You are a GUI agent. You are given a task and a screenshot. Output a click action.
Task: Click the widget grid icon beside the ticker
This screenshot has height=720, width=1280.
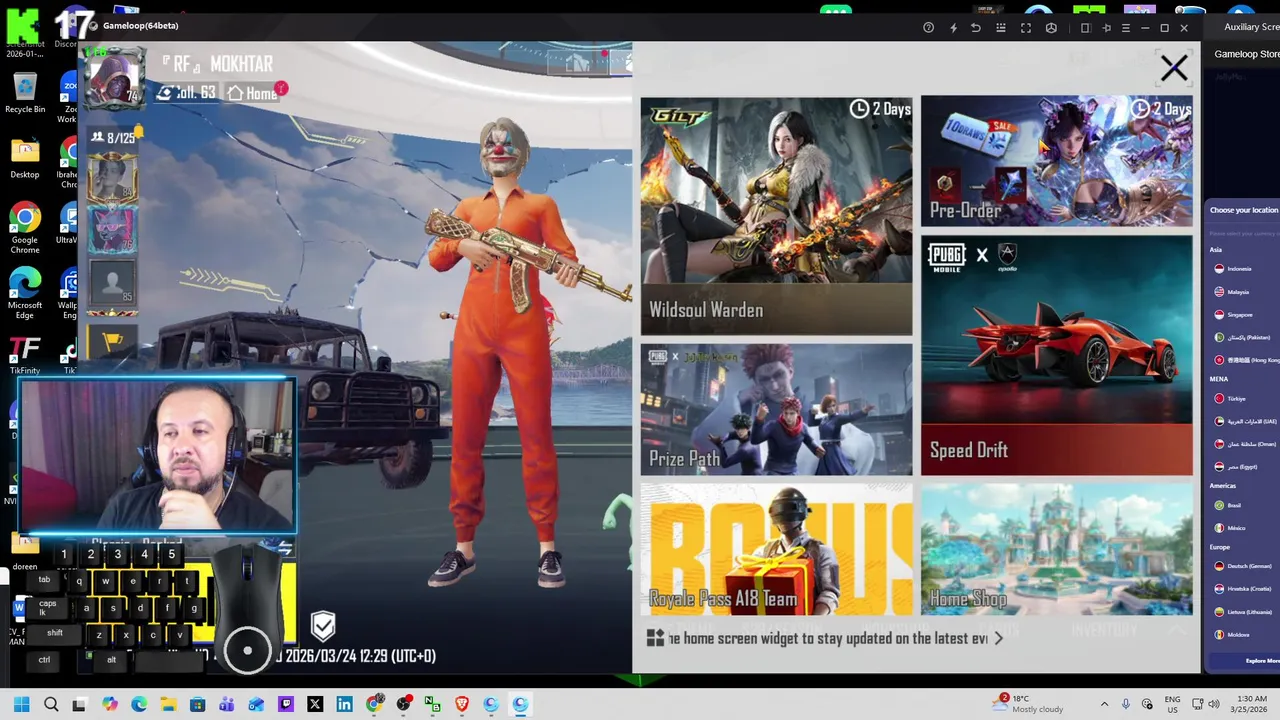tap(655, 638)
